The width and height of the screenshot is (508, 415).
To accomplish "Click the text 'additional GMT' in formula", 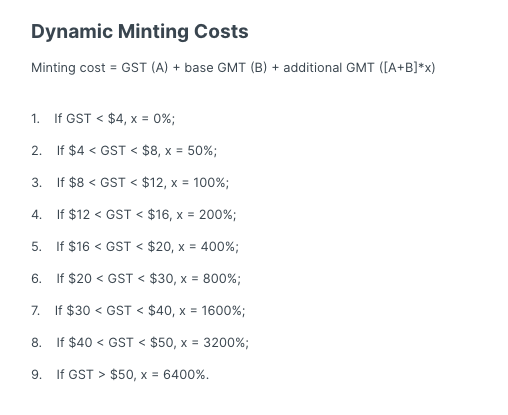I will click(329, 68).
